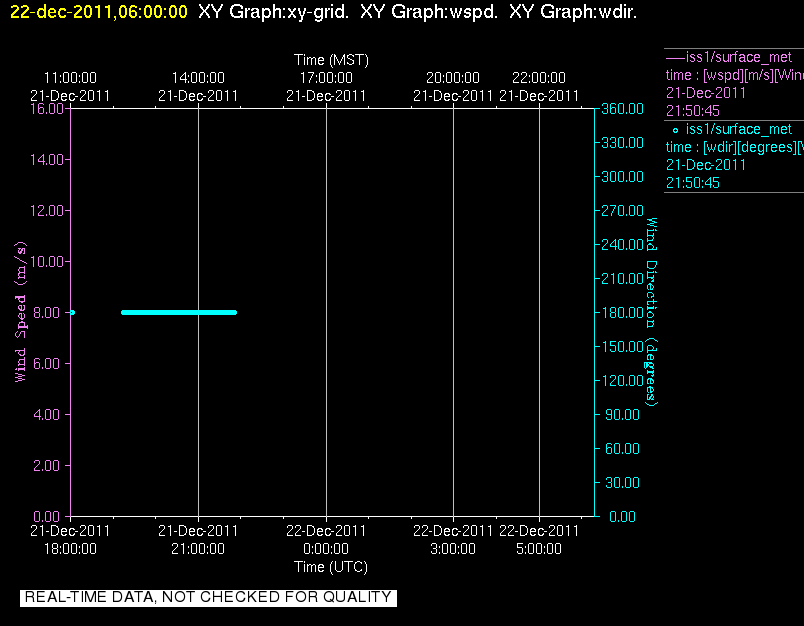Click the 'Time (UTC)' bottom axis label
Screen dimensions: 804x626
point(331,567)
